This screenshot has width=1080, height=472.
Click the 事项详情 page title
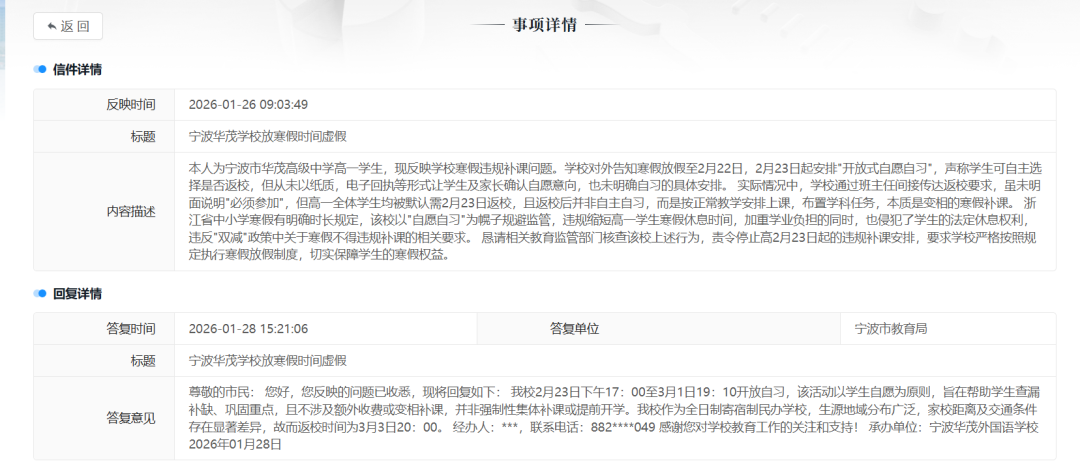pyautogui.click(x=544, y=25)
